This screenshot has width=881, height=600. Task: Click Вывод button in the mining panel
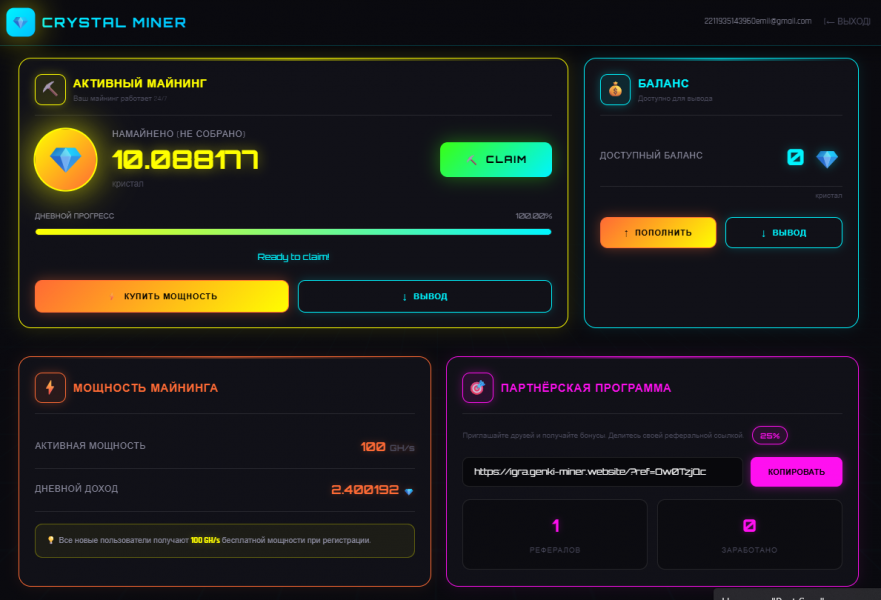[424, 296]
